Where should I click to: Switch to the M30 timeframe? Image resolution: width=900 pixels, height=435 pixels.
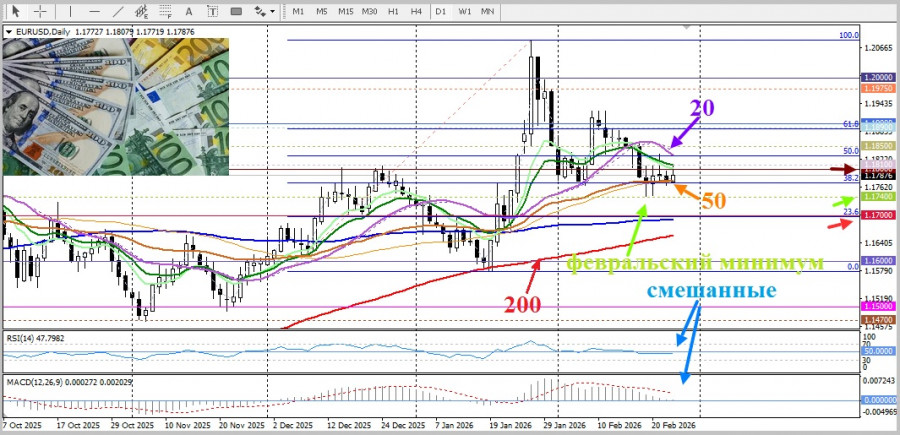point(370,11)
